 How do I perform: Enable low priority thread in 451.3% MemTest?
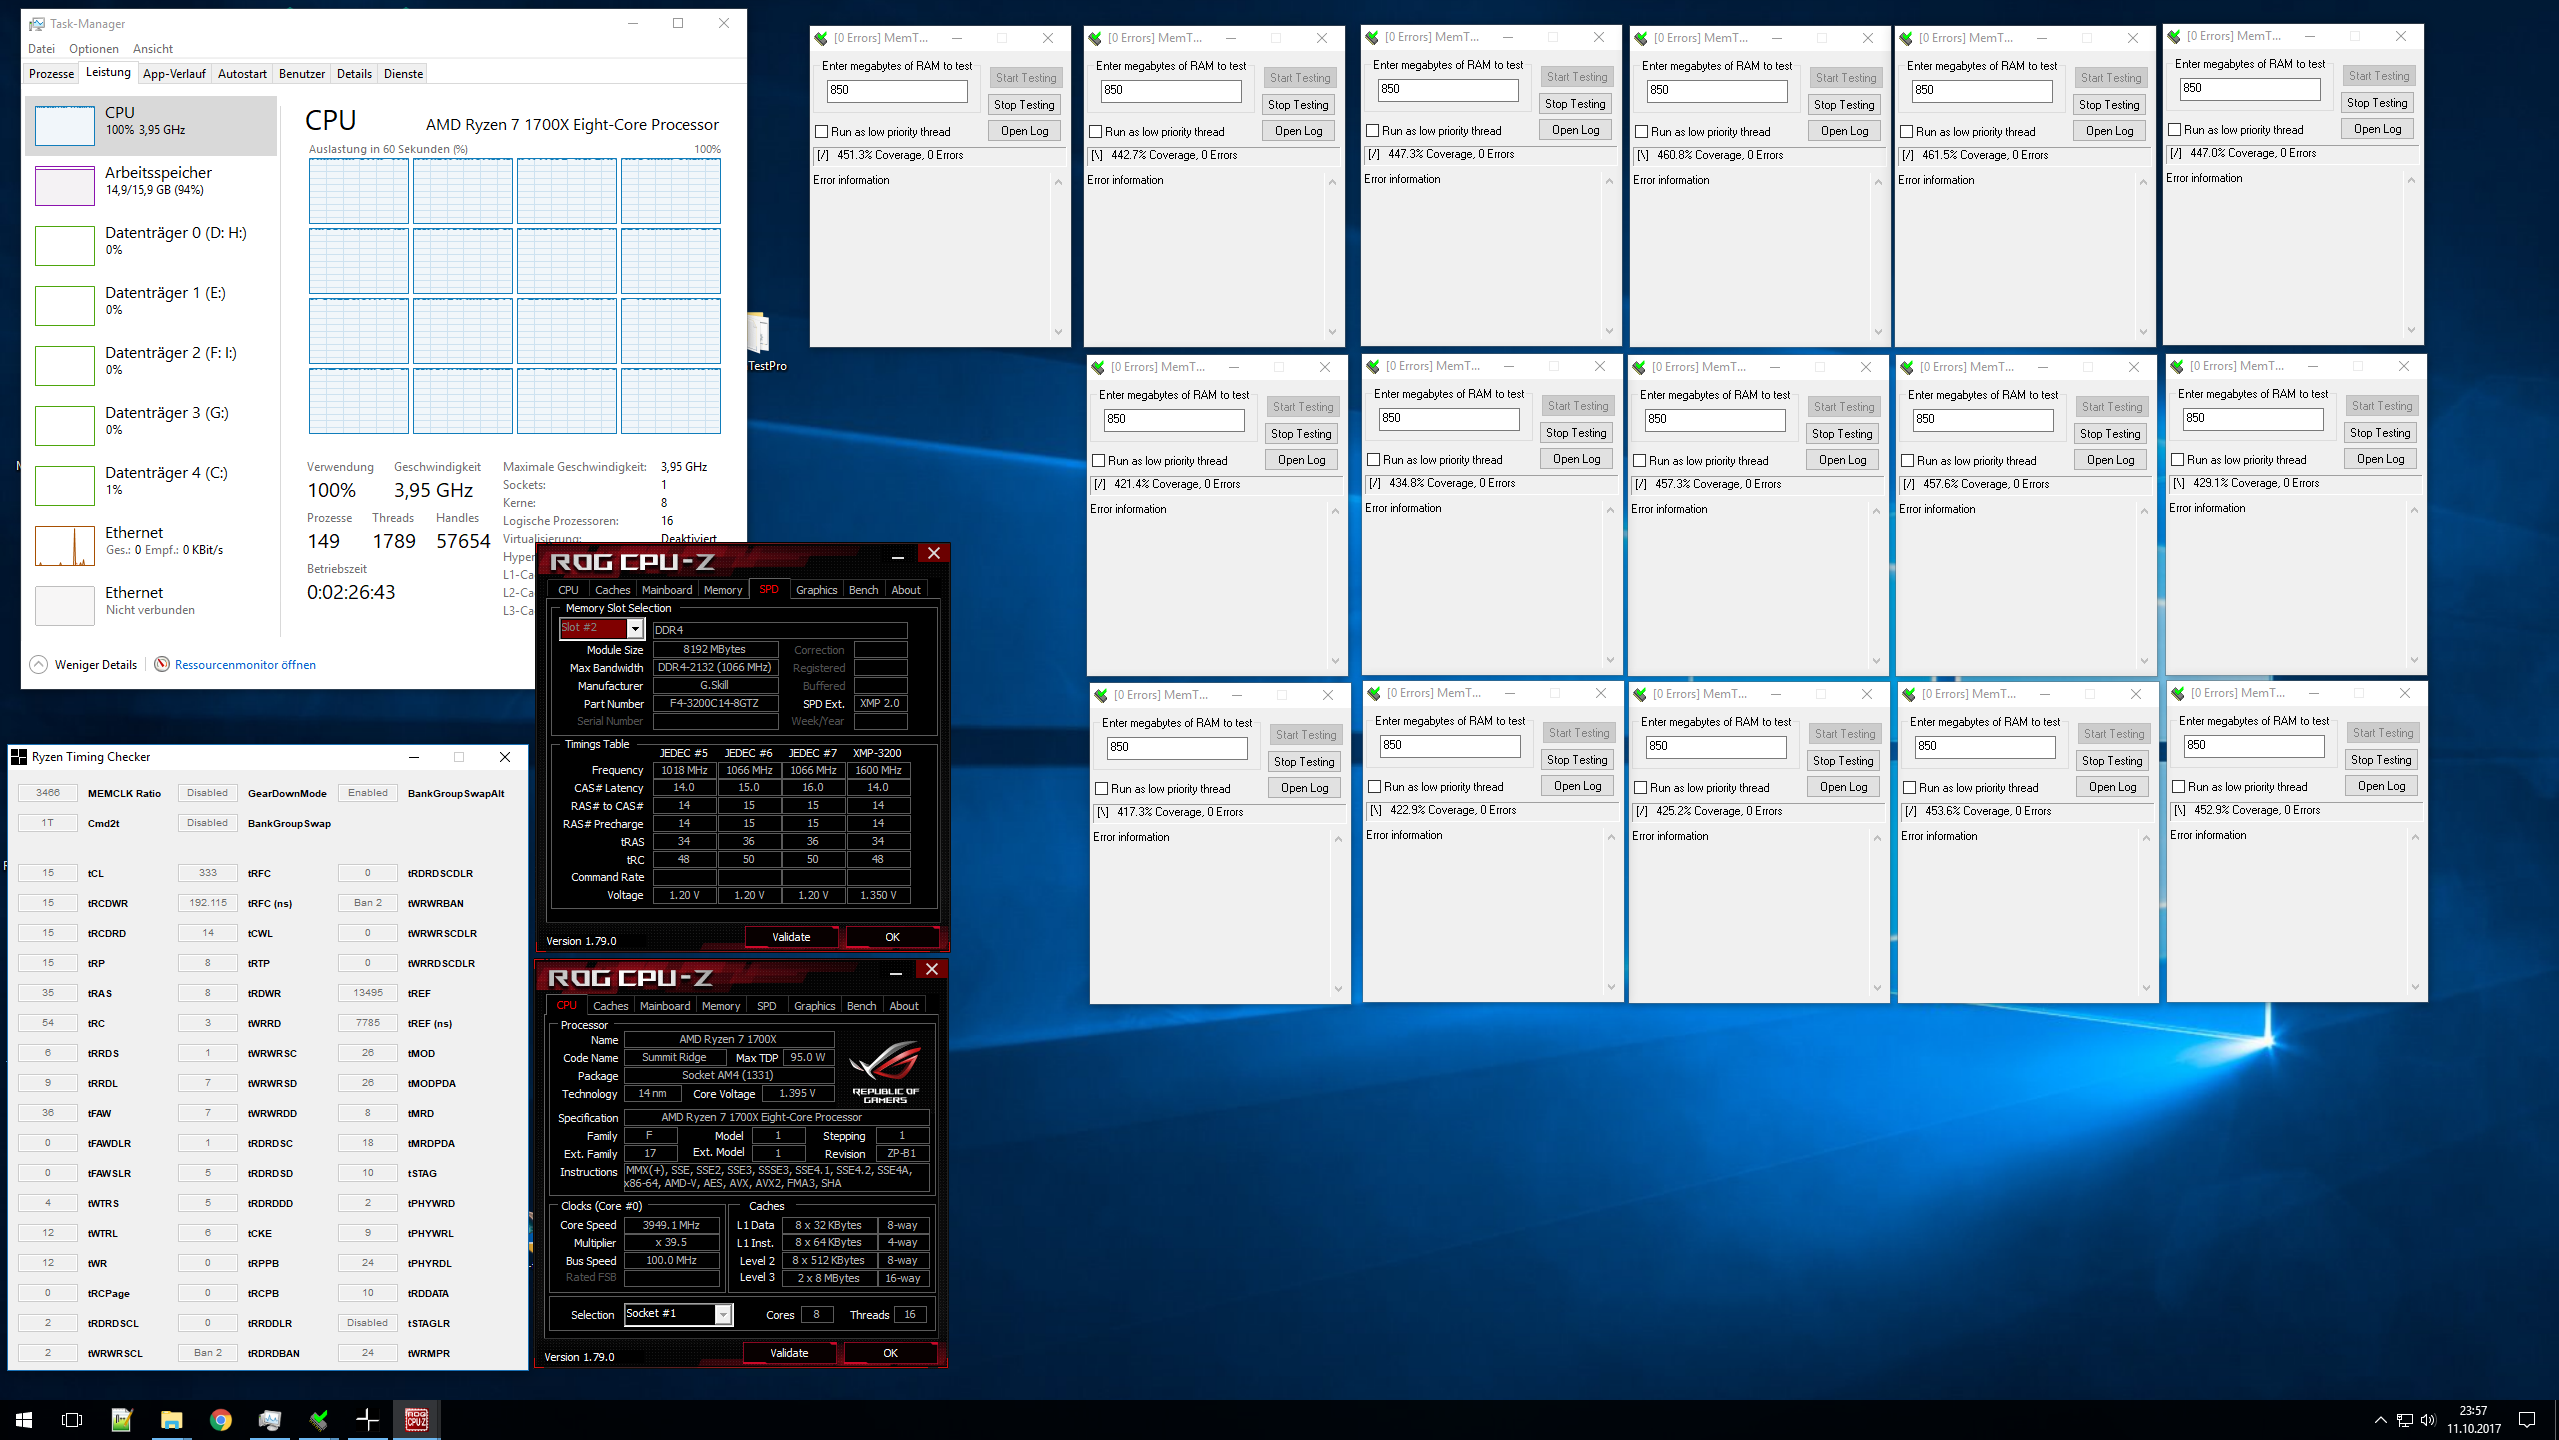tap(822, 132)
